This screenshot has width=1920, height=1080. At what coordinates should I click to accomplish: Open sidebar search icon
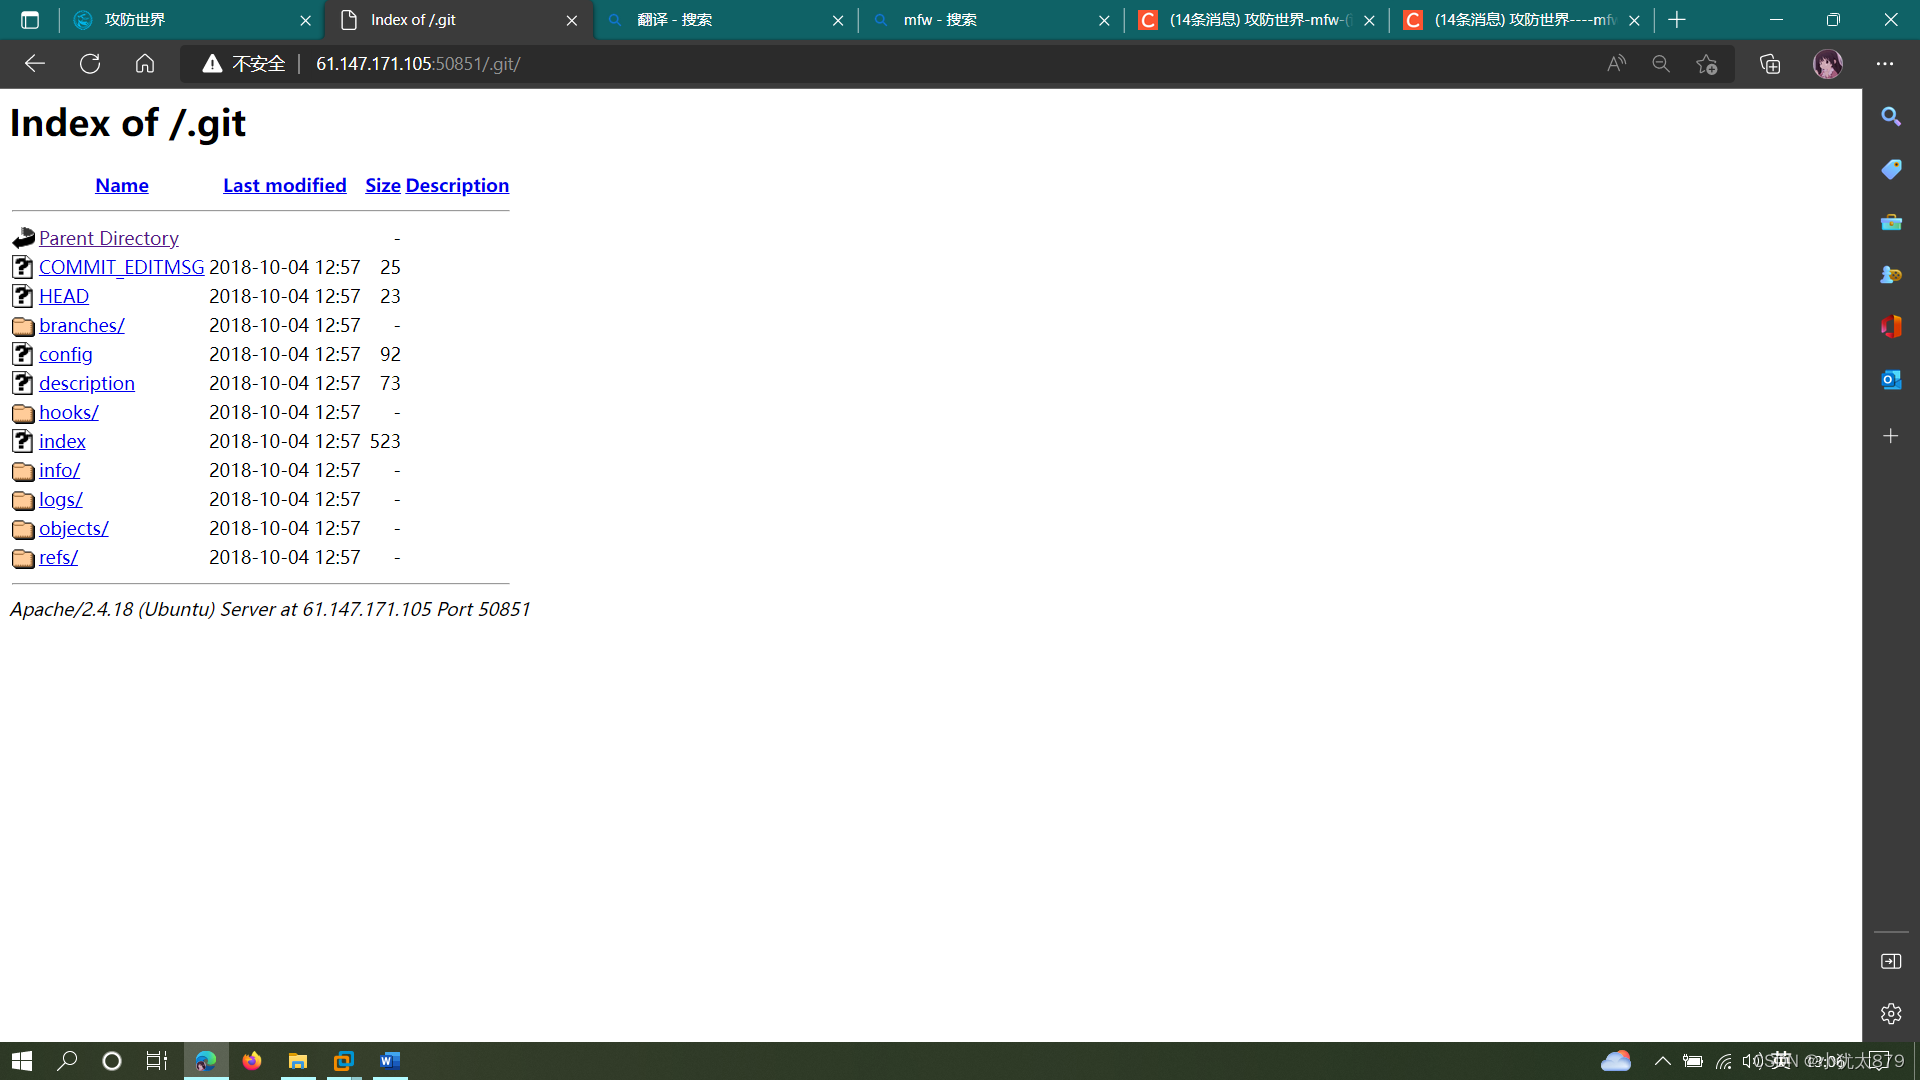1890,117
